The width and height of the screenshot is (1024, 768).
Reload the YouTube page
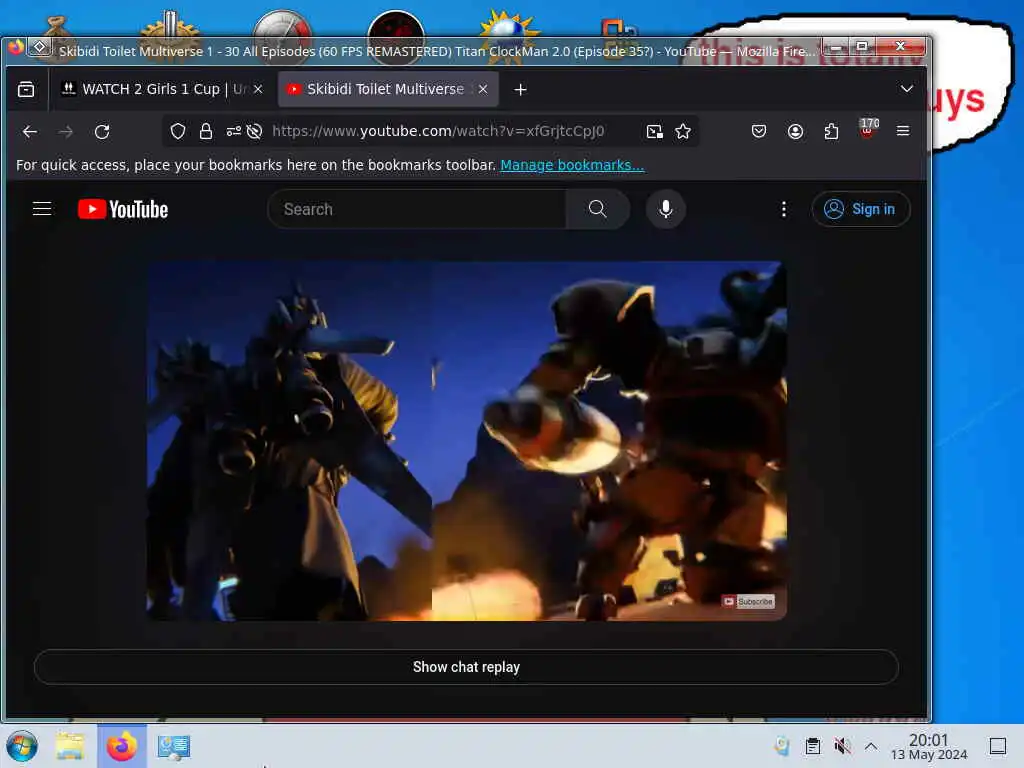(102, 131)
